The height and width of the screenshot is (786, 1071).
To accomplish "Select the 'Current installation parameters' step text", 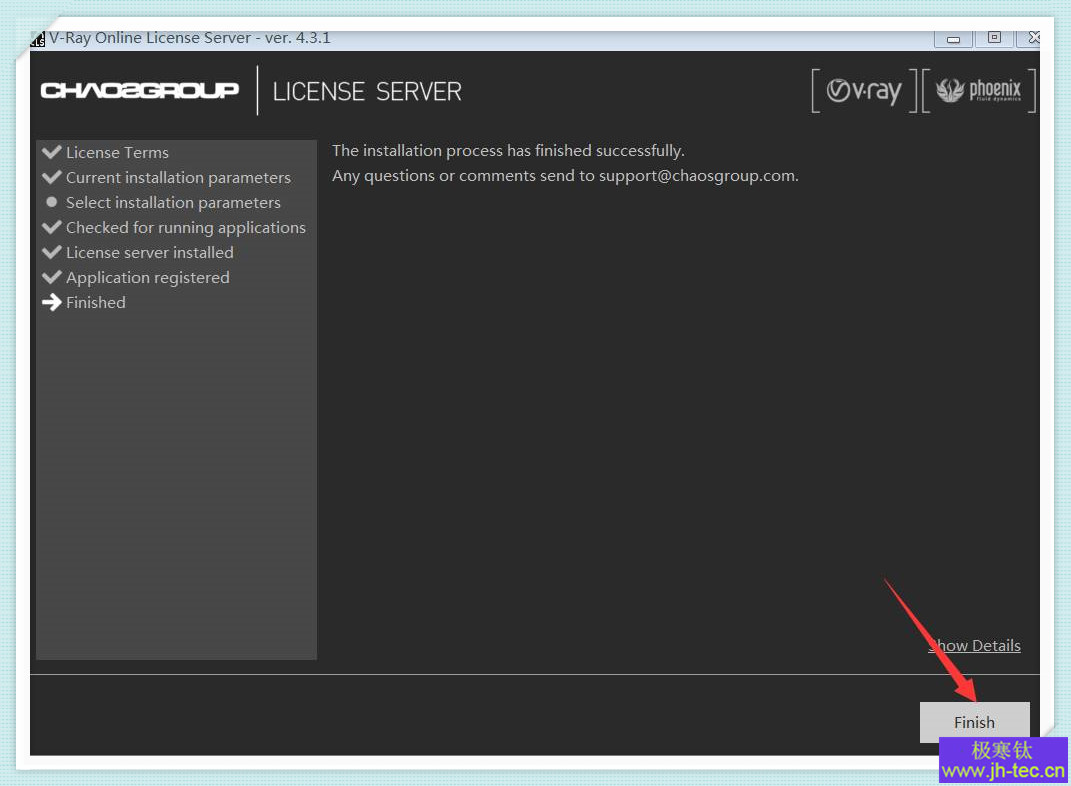I will click(178, 178).
